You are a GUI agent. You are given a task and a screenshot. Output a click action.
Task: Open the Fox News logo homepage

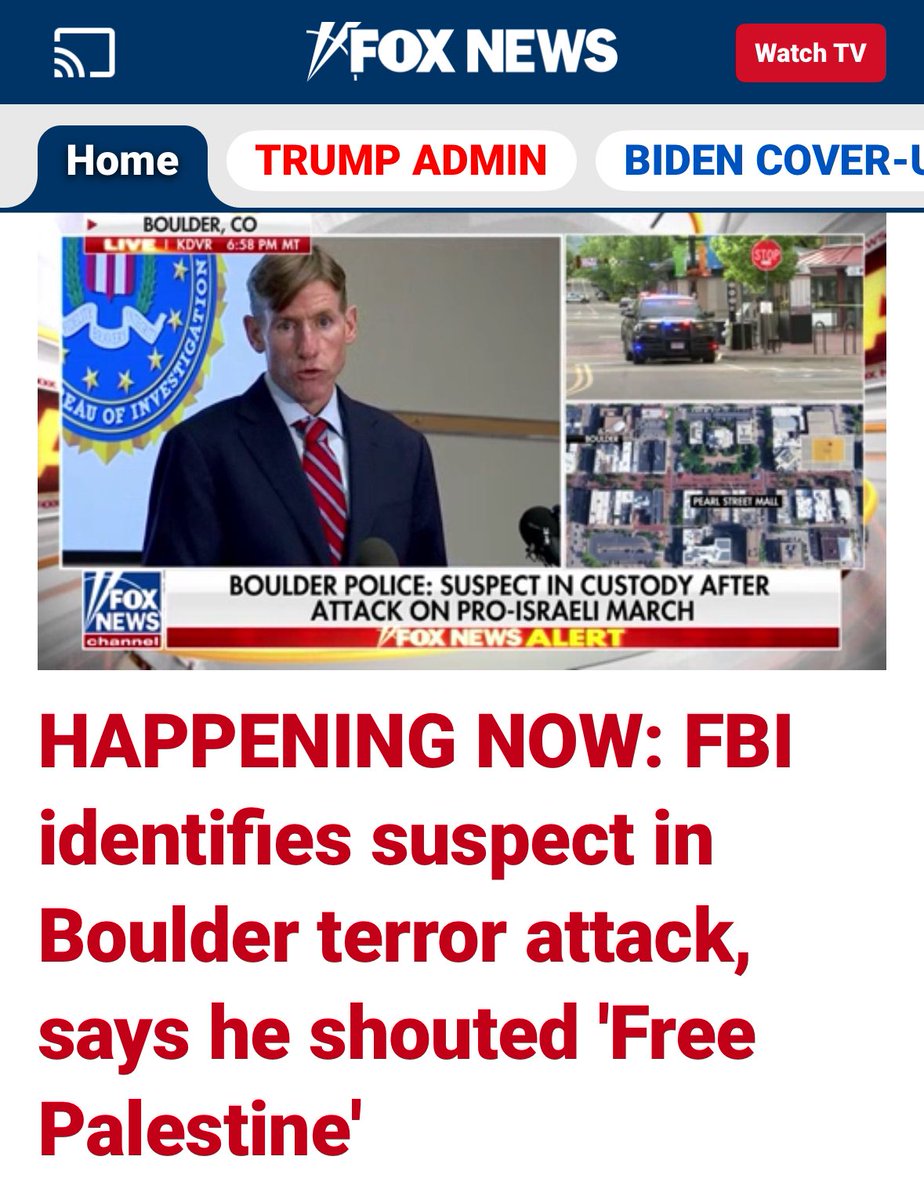coord(461,51)
